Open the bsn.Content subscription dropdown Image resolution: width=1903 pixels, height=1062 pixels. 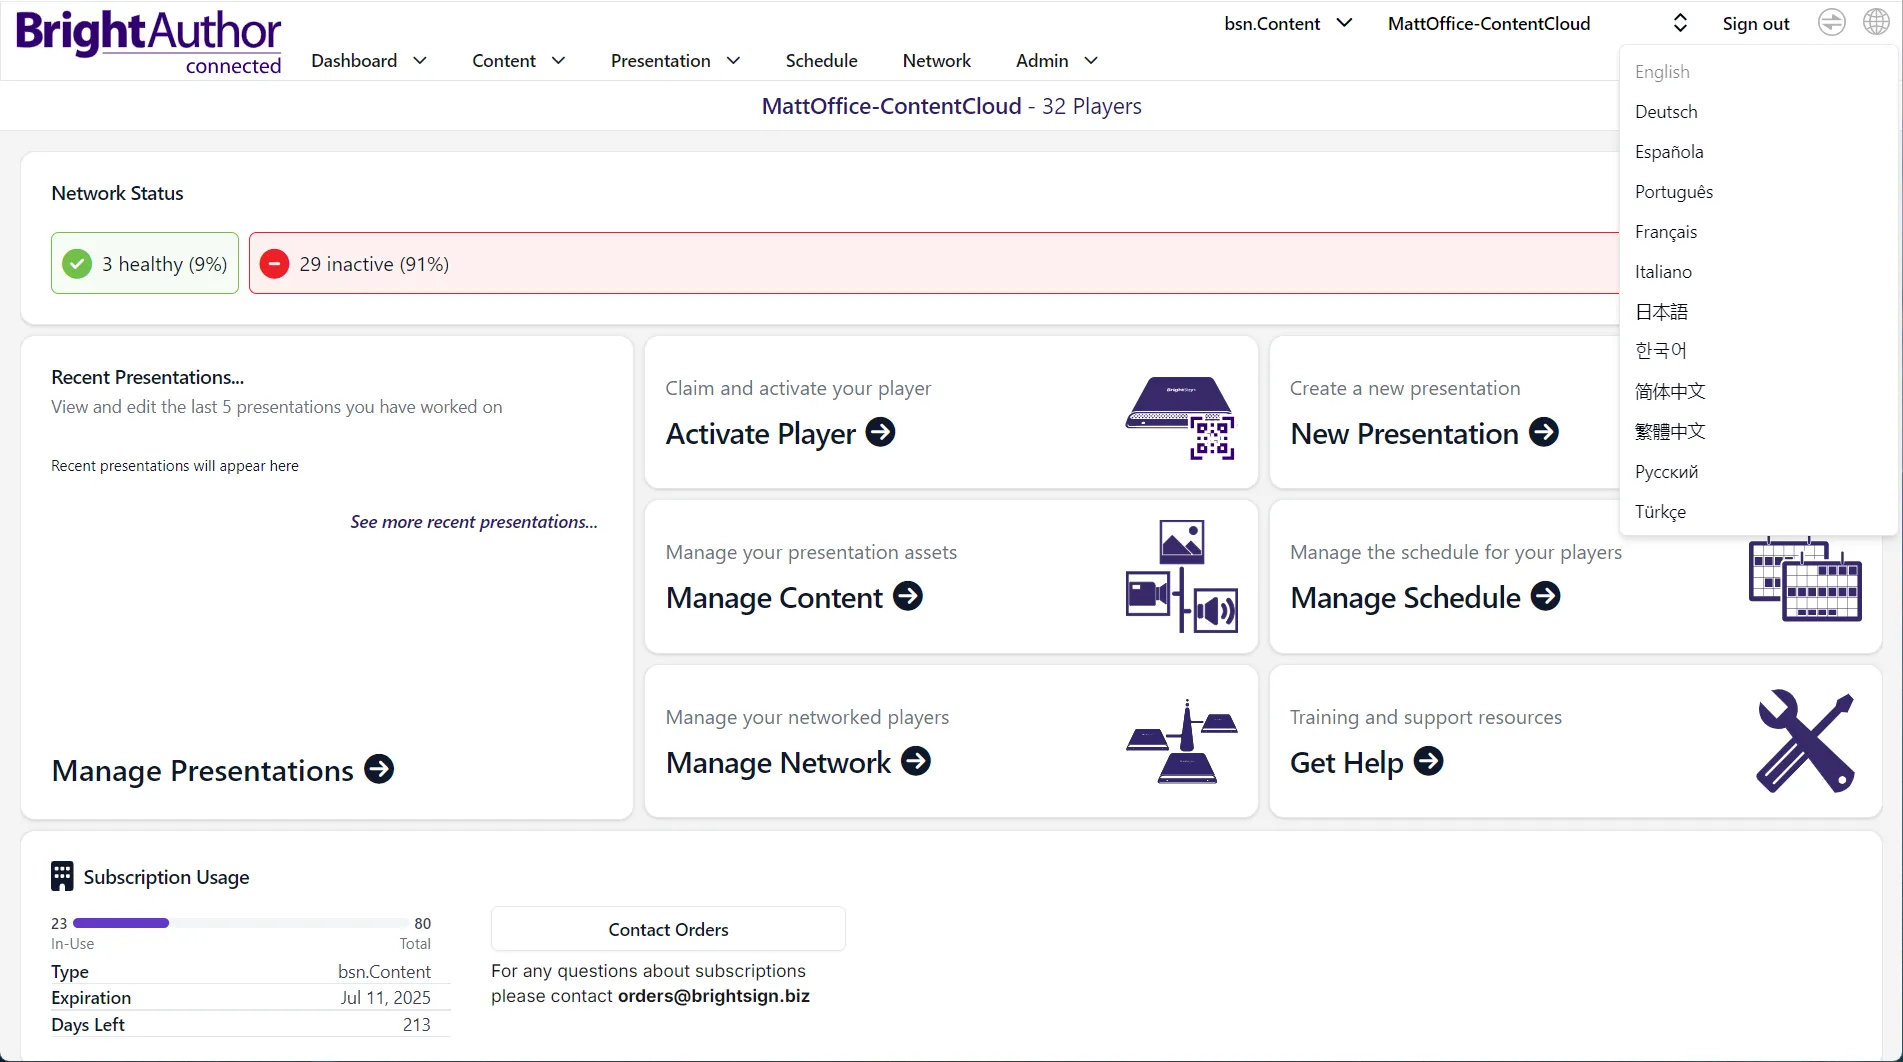click(x=1288, y=23)
